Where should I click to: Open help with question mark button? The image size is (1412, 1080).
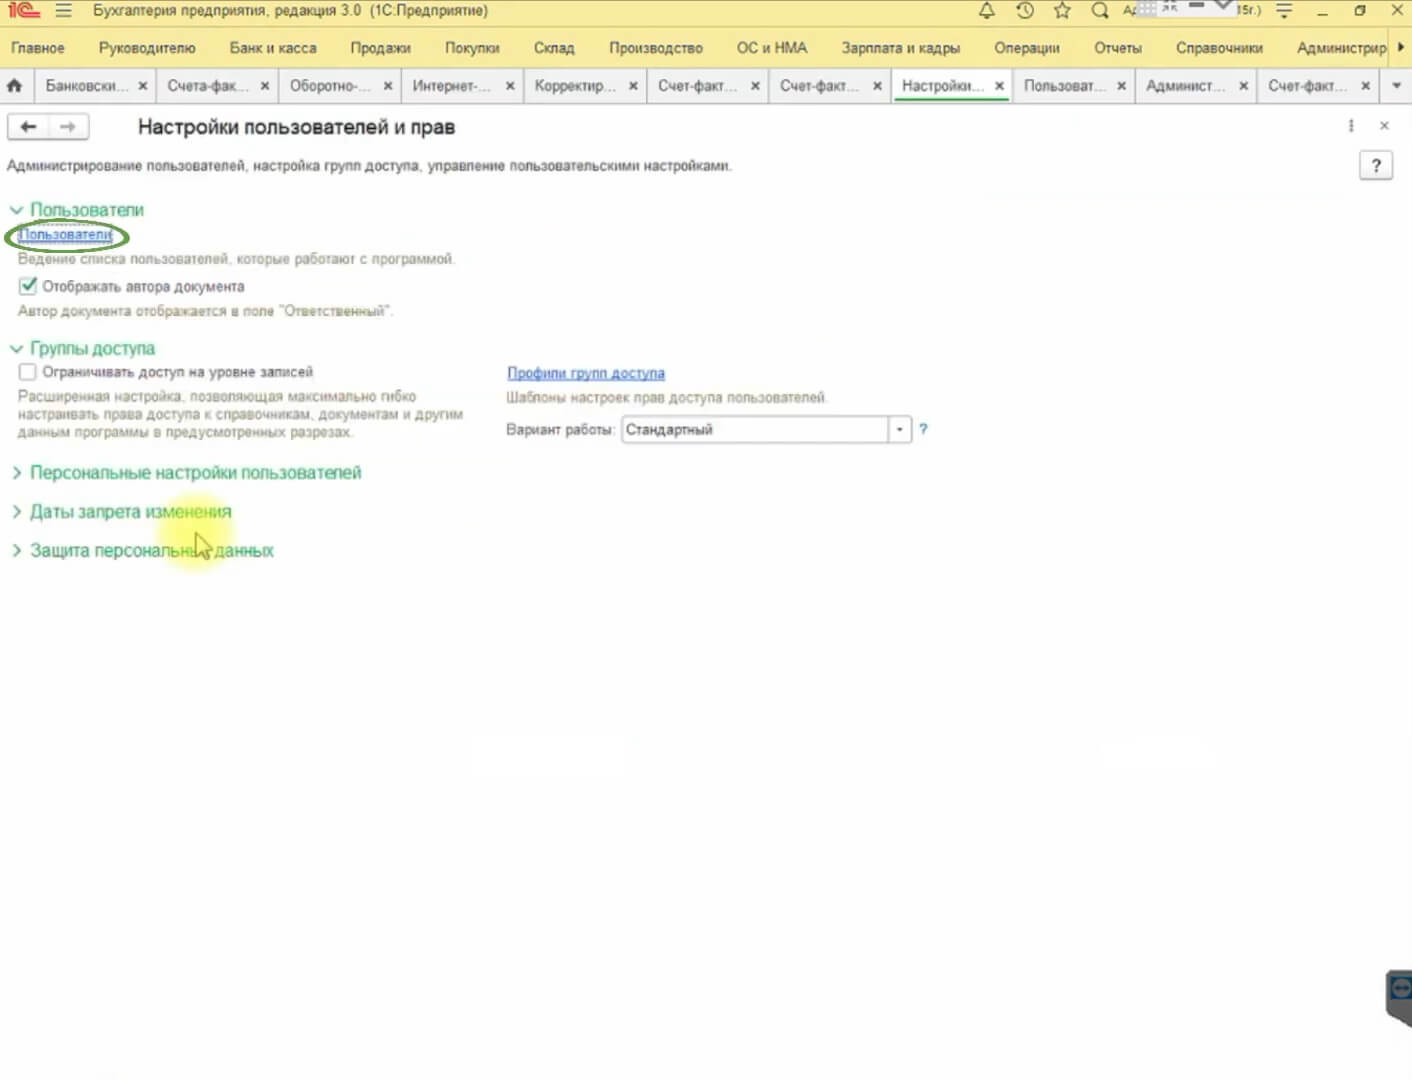[1376, 166]
